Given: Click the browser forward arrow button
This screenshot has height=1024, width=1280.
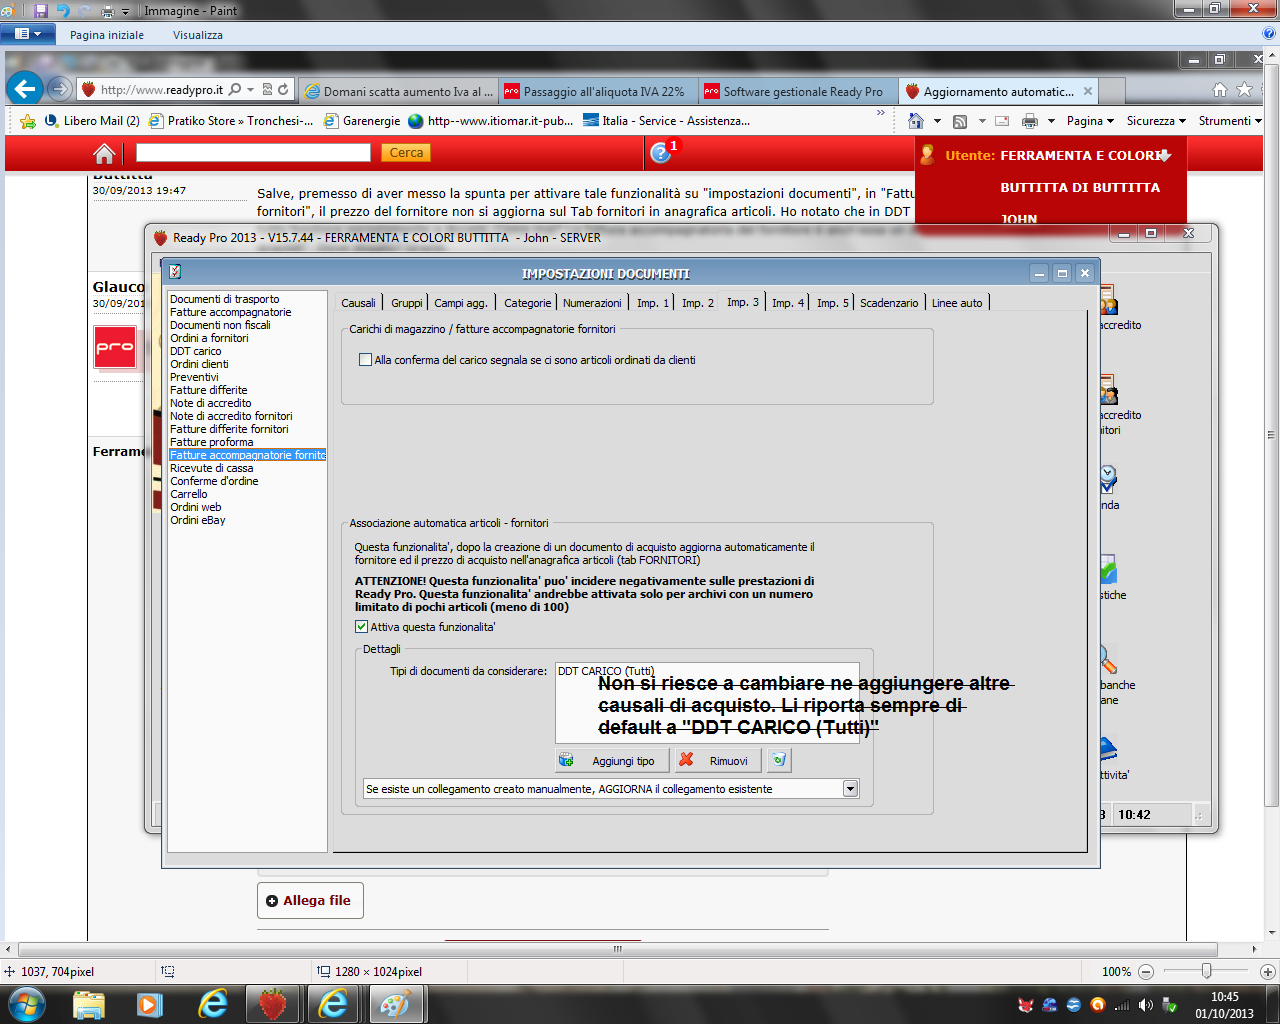Looking at the screenshot, I should 59,89.
